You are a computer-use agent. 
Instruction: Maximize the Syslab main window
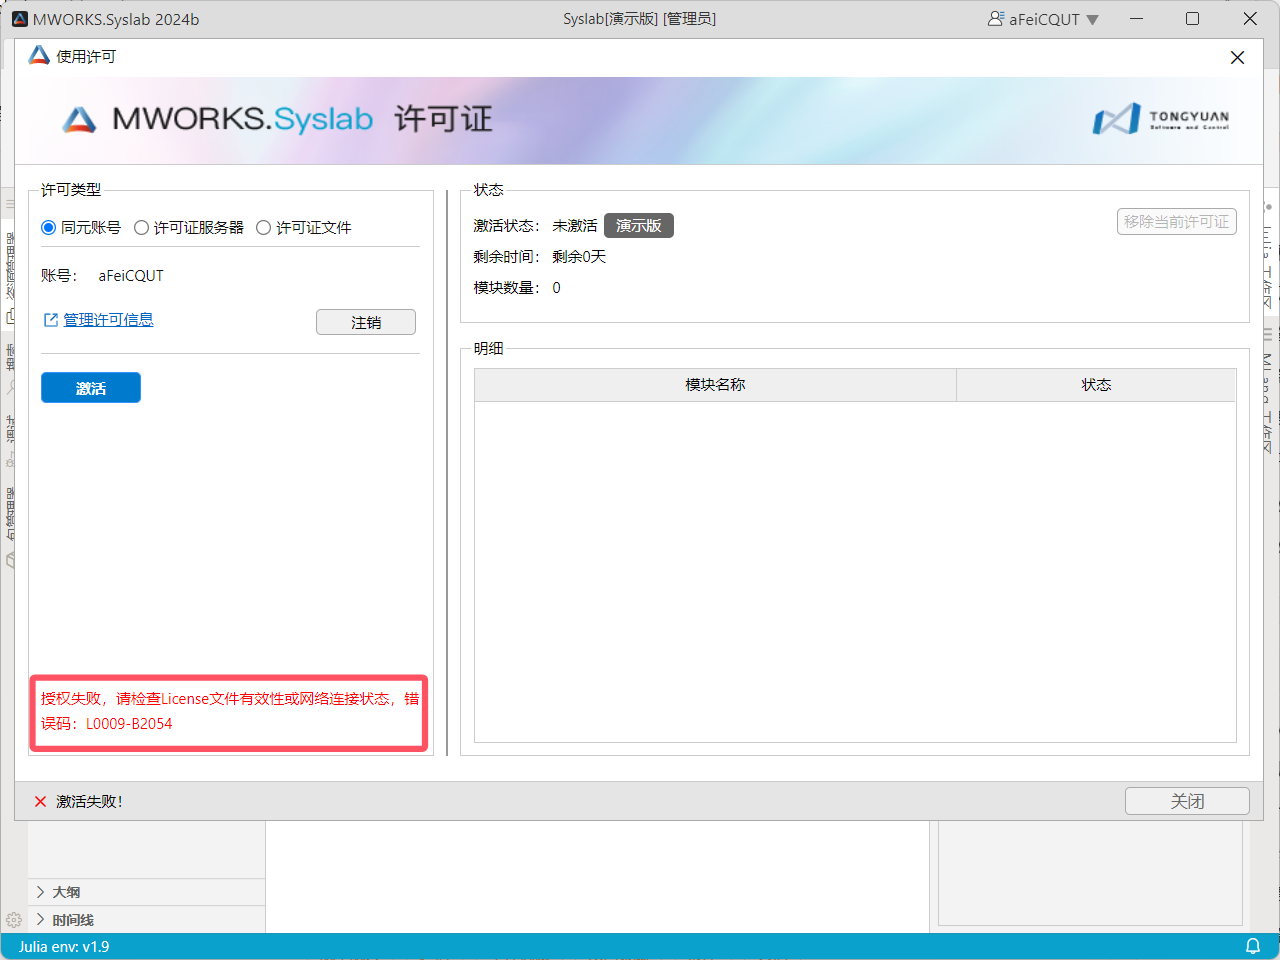[1192, 19]
